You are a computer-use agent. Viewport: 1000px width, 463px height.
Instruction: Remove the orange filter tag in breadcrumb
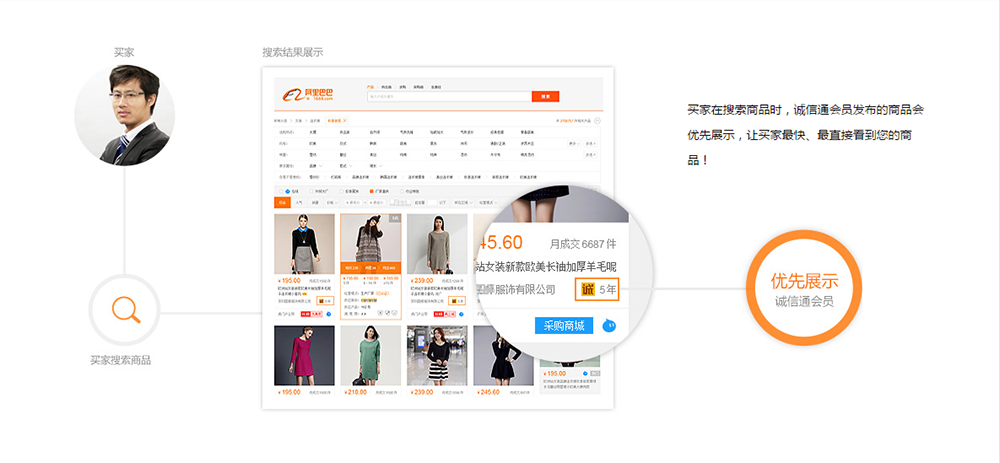coord(344,121)
